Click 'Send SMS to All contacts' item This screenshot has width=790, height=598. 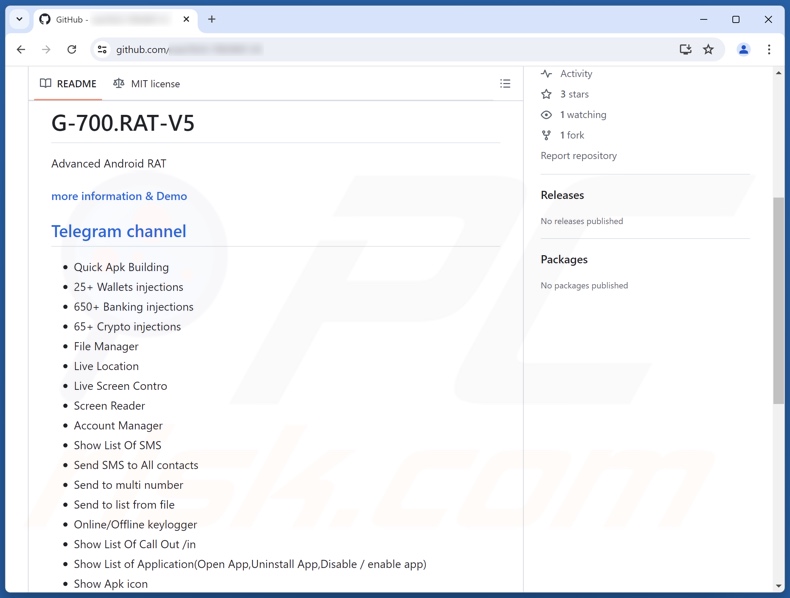pyautogui.click(x=136, y=465)
